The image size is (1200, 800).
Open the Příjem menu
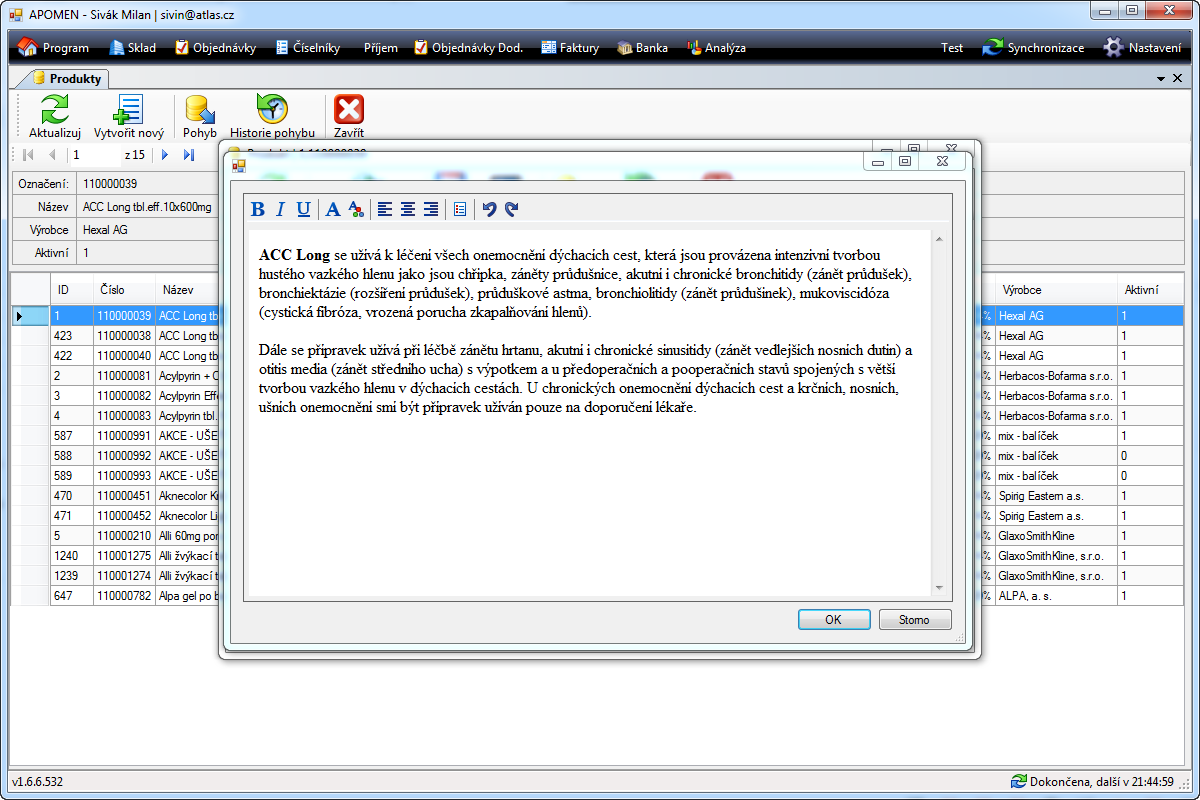(x=380, y=47)
